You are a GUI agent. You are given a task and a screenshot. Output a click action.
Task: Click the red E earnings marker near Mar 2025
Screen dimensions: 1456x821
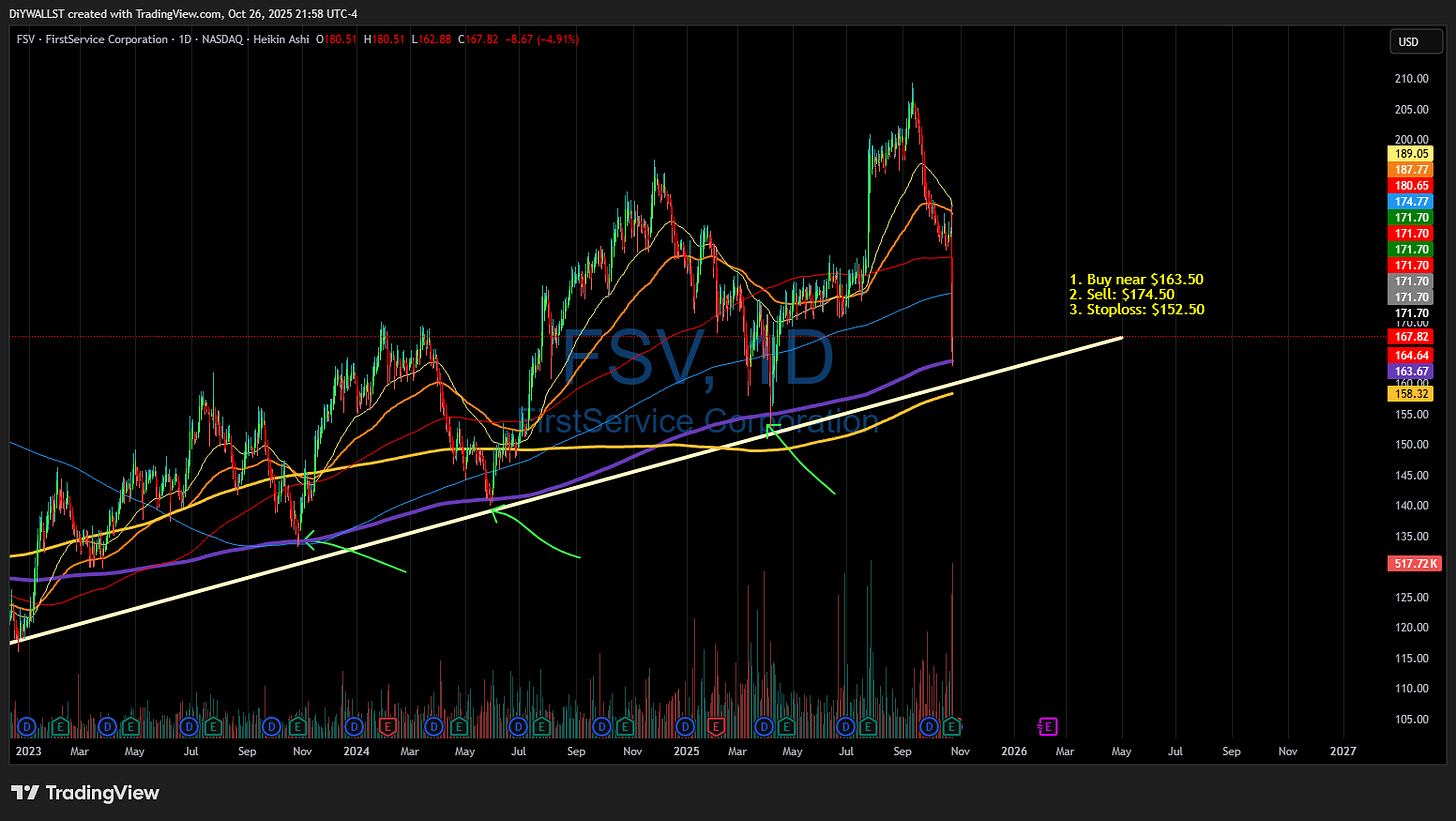716,728
